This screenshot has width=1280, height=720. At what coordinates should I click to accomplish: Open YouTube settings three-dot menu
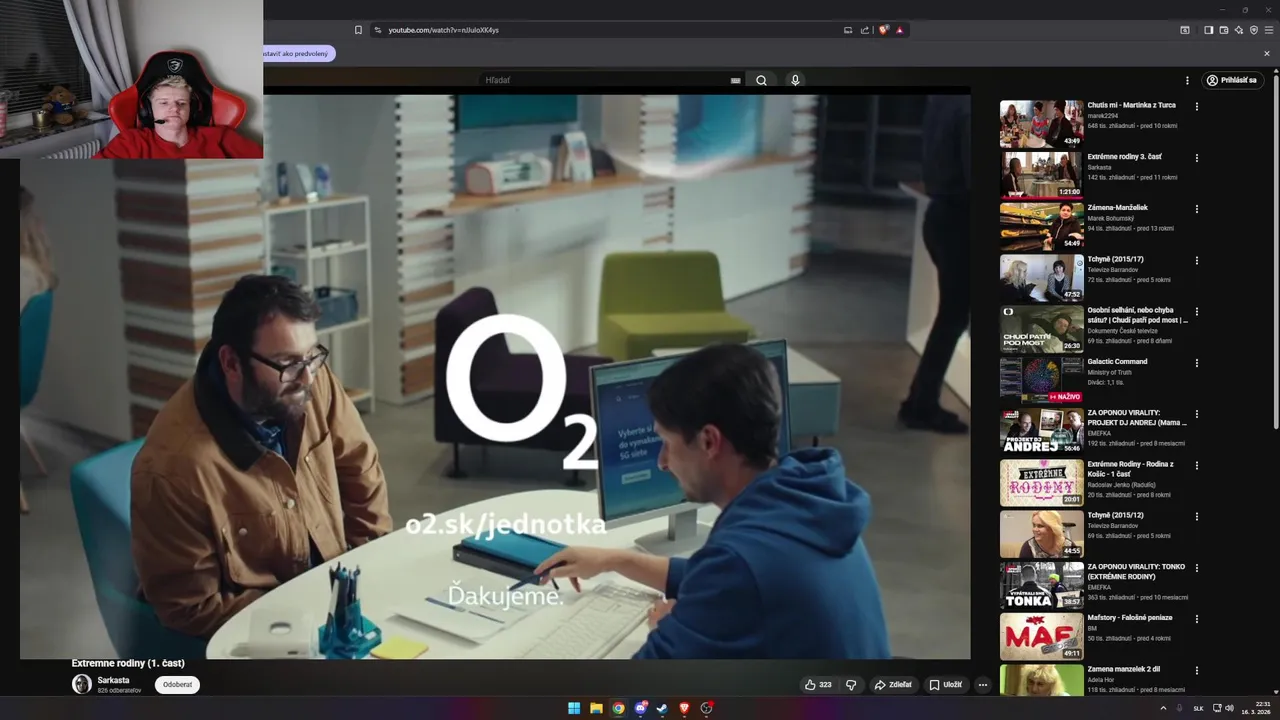point(1188,80)
